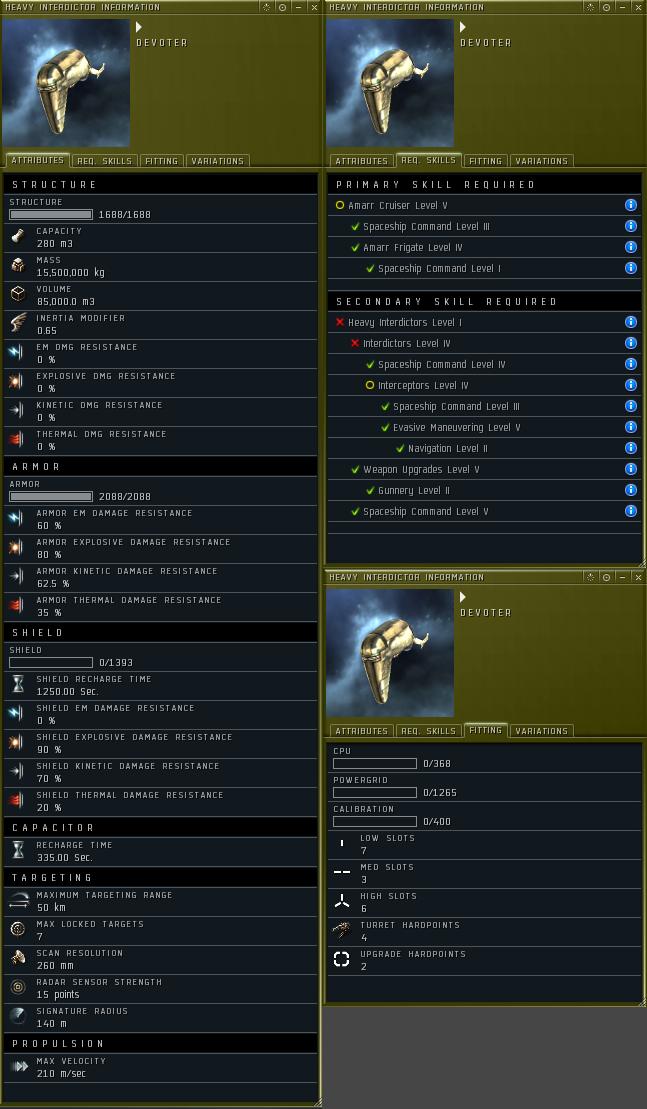The height and width of the screenshot is (1109, 647).
Task: Open Attributes tab in the fitting window
Action: [361, 731]
